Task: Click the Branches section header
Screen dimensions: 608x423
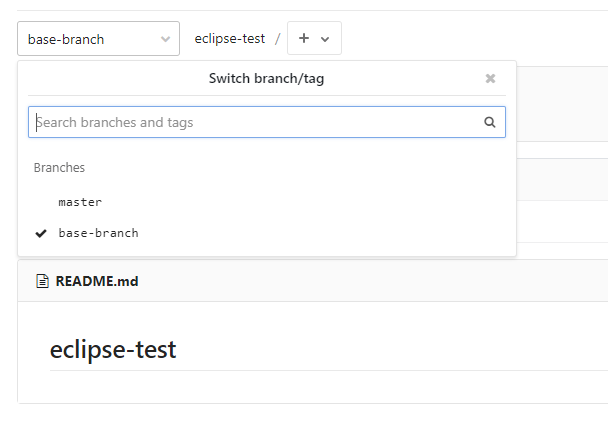Action: click(60, 168)
